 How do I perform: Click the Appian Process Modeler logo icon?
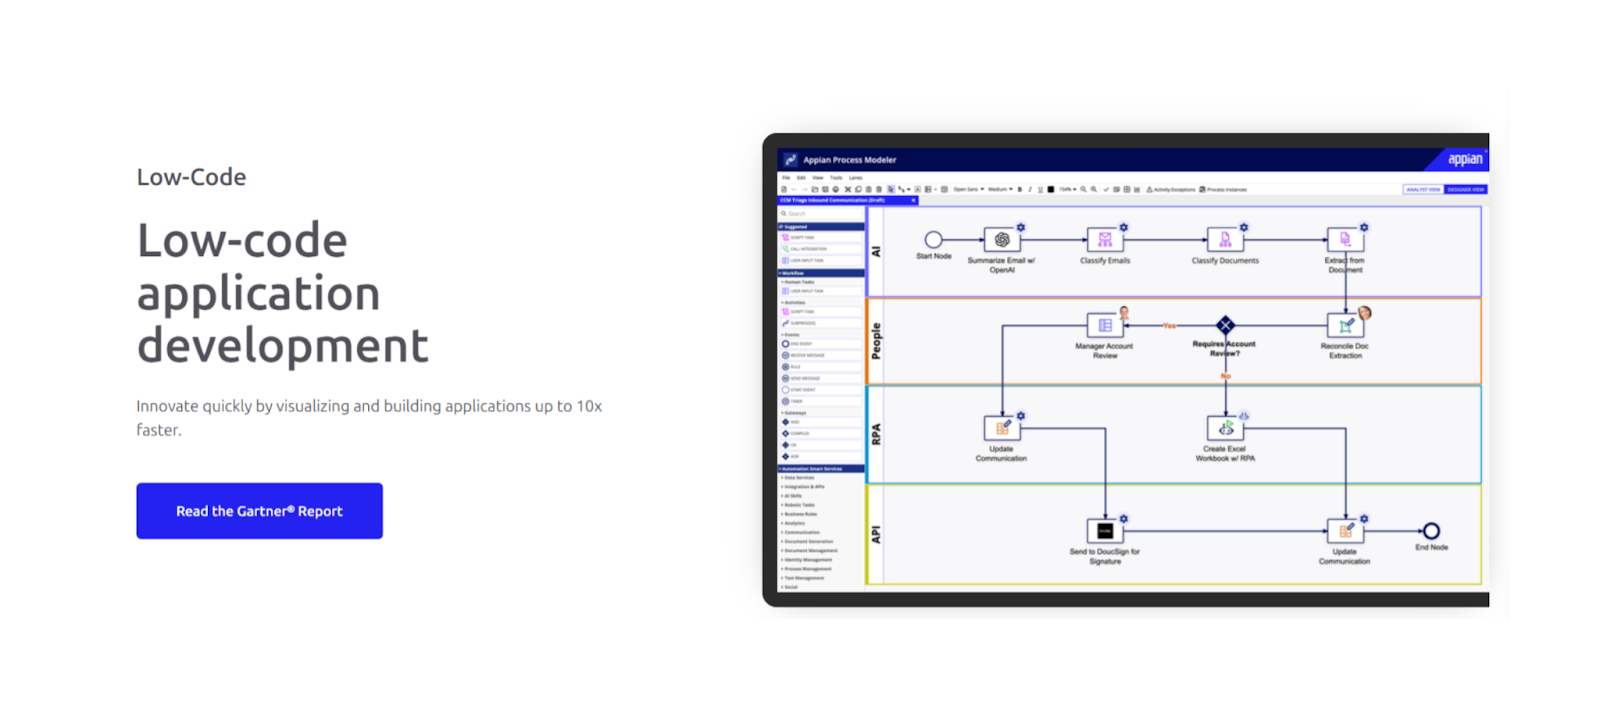pyautogui.click(x=790, y=159)
